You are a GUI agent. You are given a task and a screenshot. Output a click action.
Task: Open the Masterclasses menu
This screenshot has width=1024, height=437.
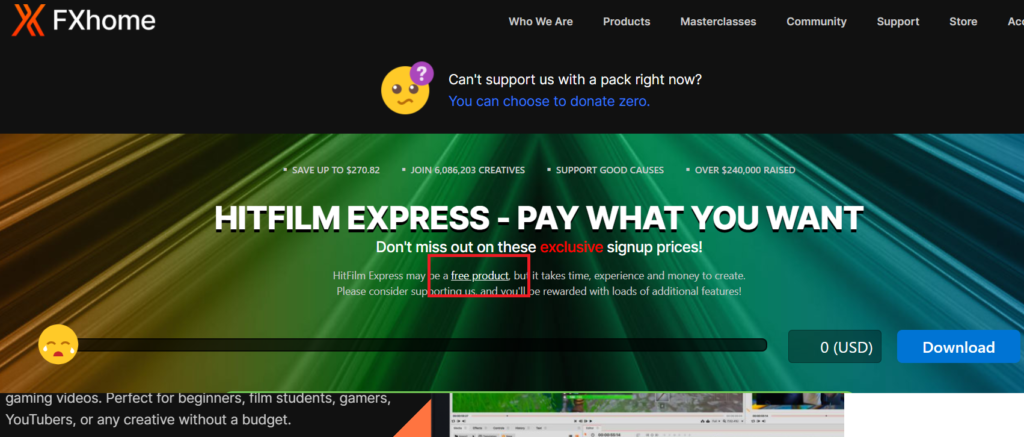[718, 22]
